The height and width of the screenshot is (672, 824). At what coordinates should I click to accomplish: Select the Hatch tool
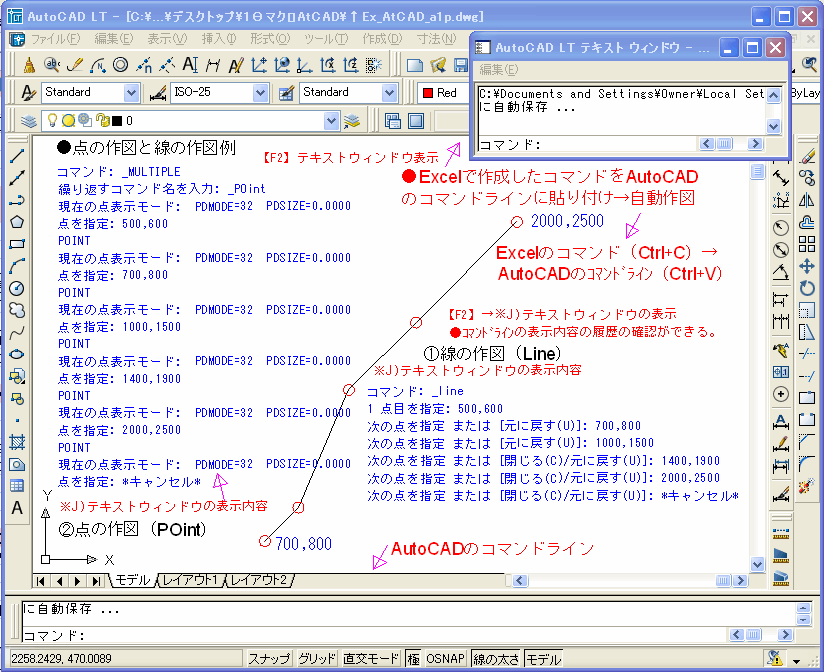(x=17, y=442)
